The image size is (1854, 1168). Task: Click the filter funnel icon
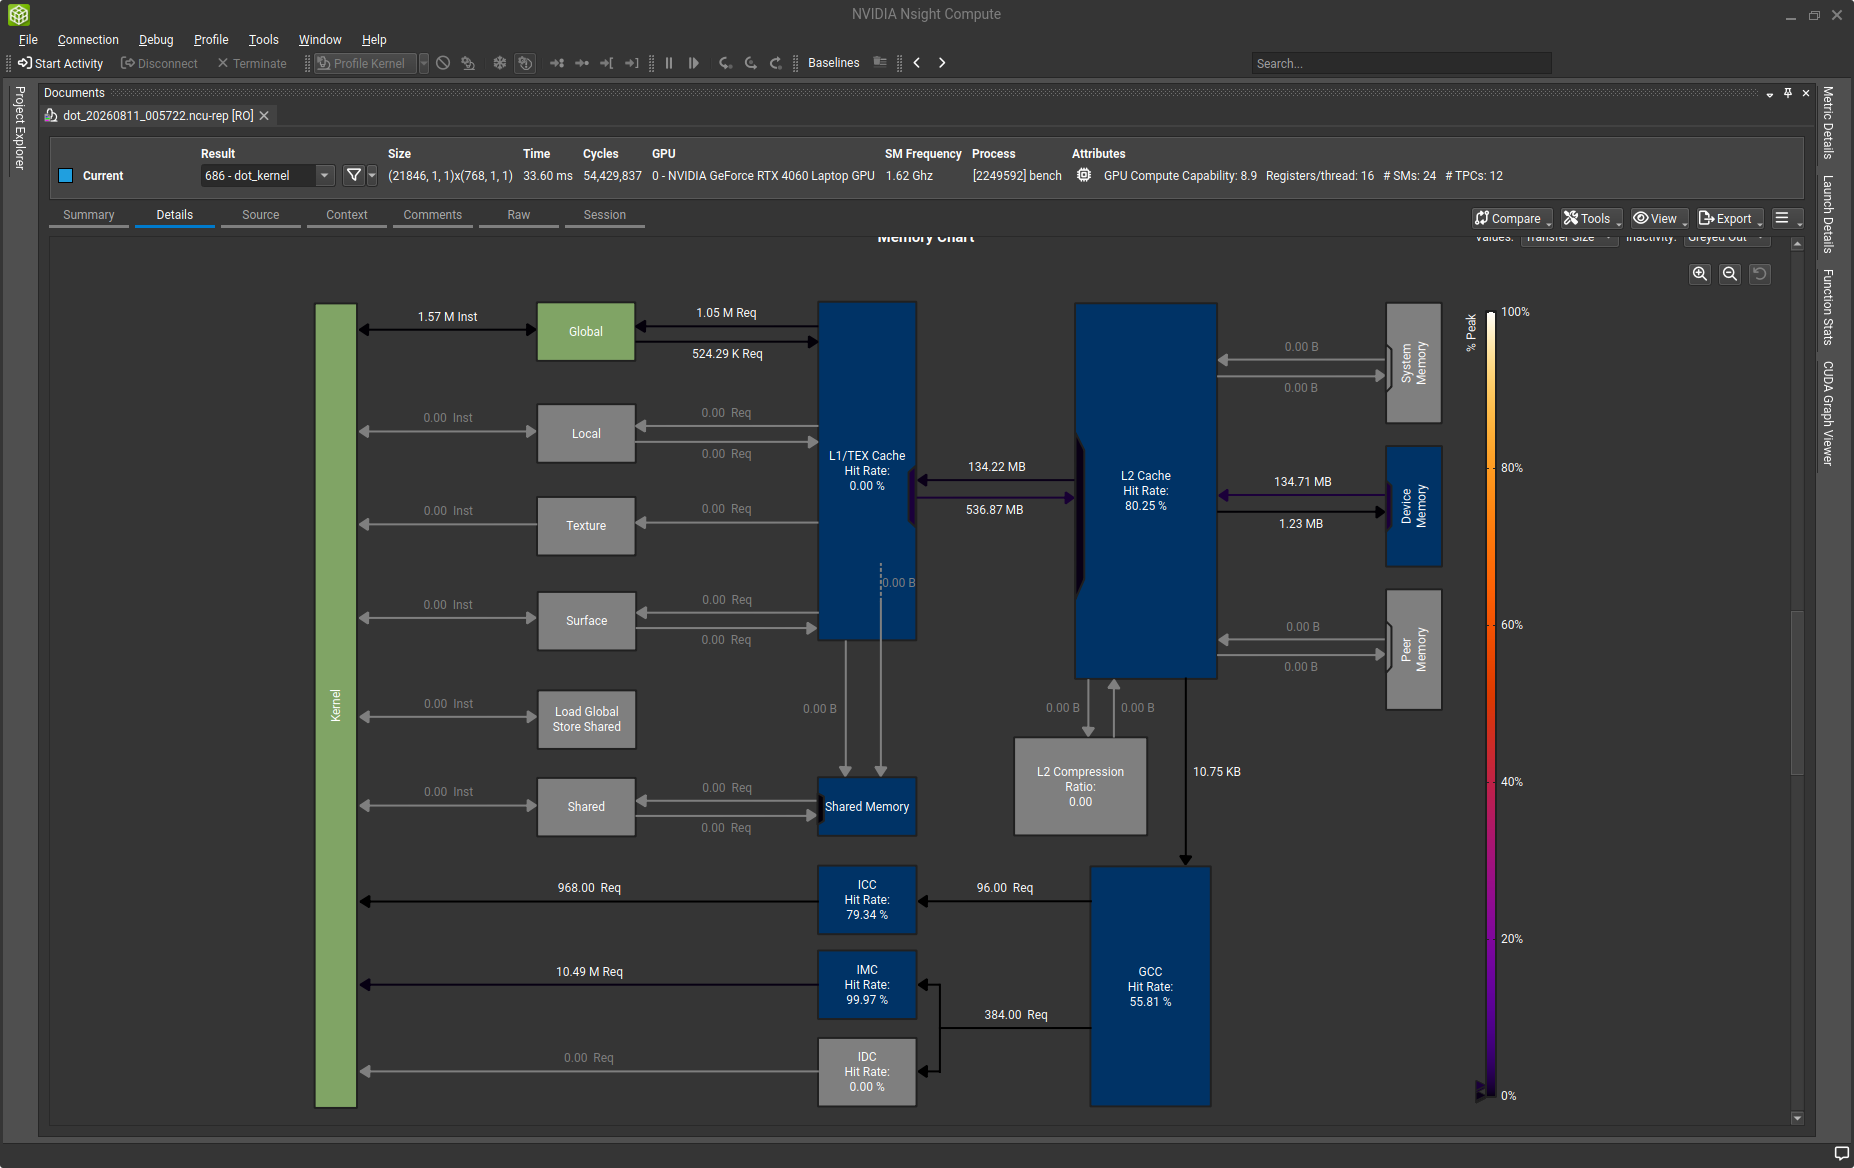click(354, 175)
